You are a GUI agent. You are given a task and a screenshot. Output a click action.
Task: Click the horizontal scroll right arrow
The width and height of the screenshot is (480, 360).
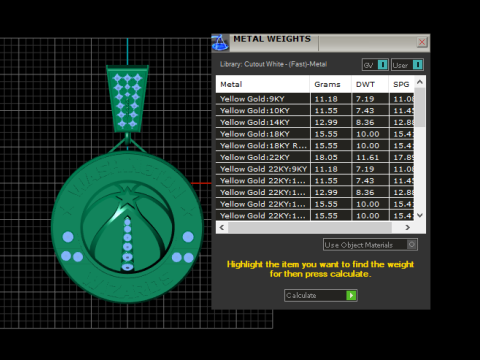click(x=407, y=227)
